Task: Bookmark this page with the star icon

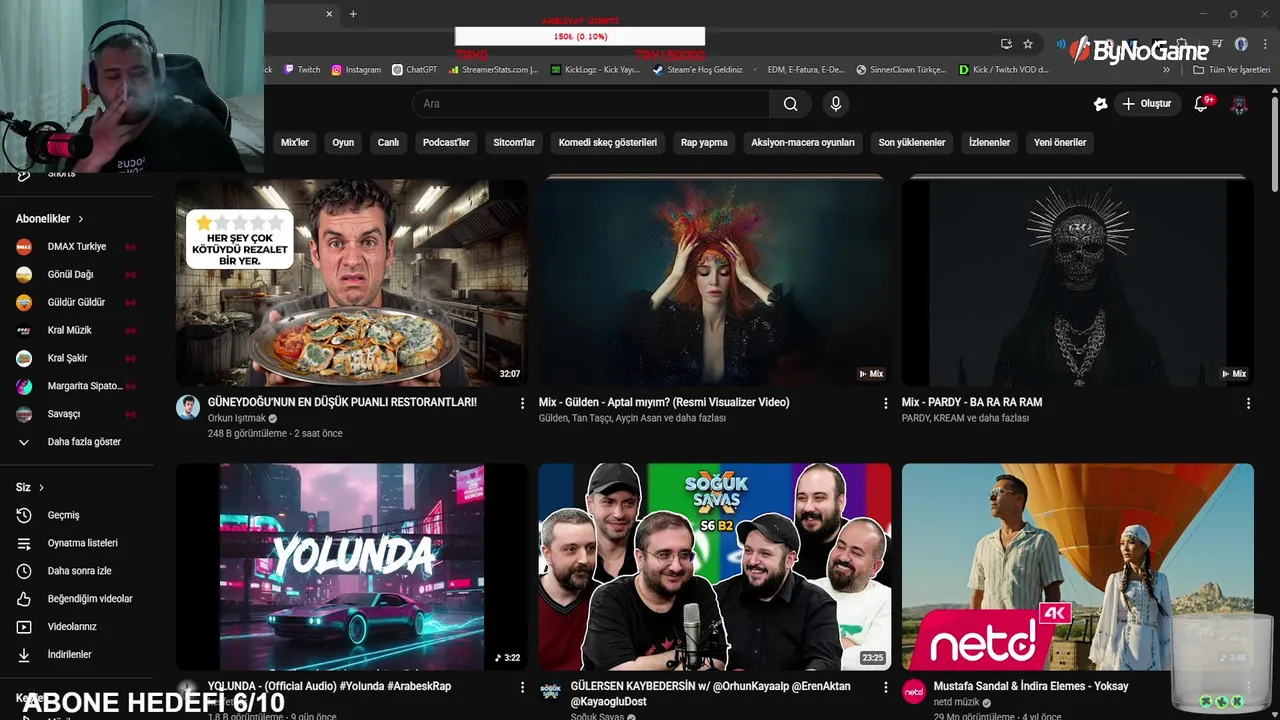Action: [x=1028, y=44]
